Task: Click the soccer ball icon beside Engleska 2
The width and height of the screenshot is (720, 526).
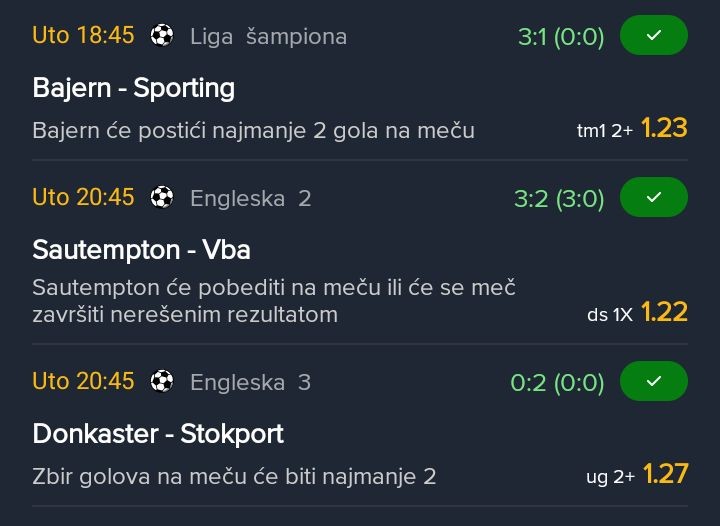Action: coord(161,197)
